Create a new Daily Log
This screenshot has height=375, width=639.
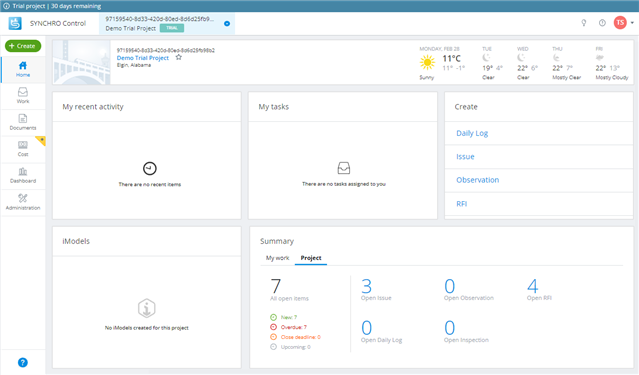[x=472, y=133]
